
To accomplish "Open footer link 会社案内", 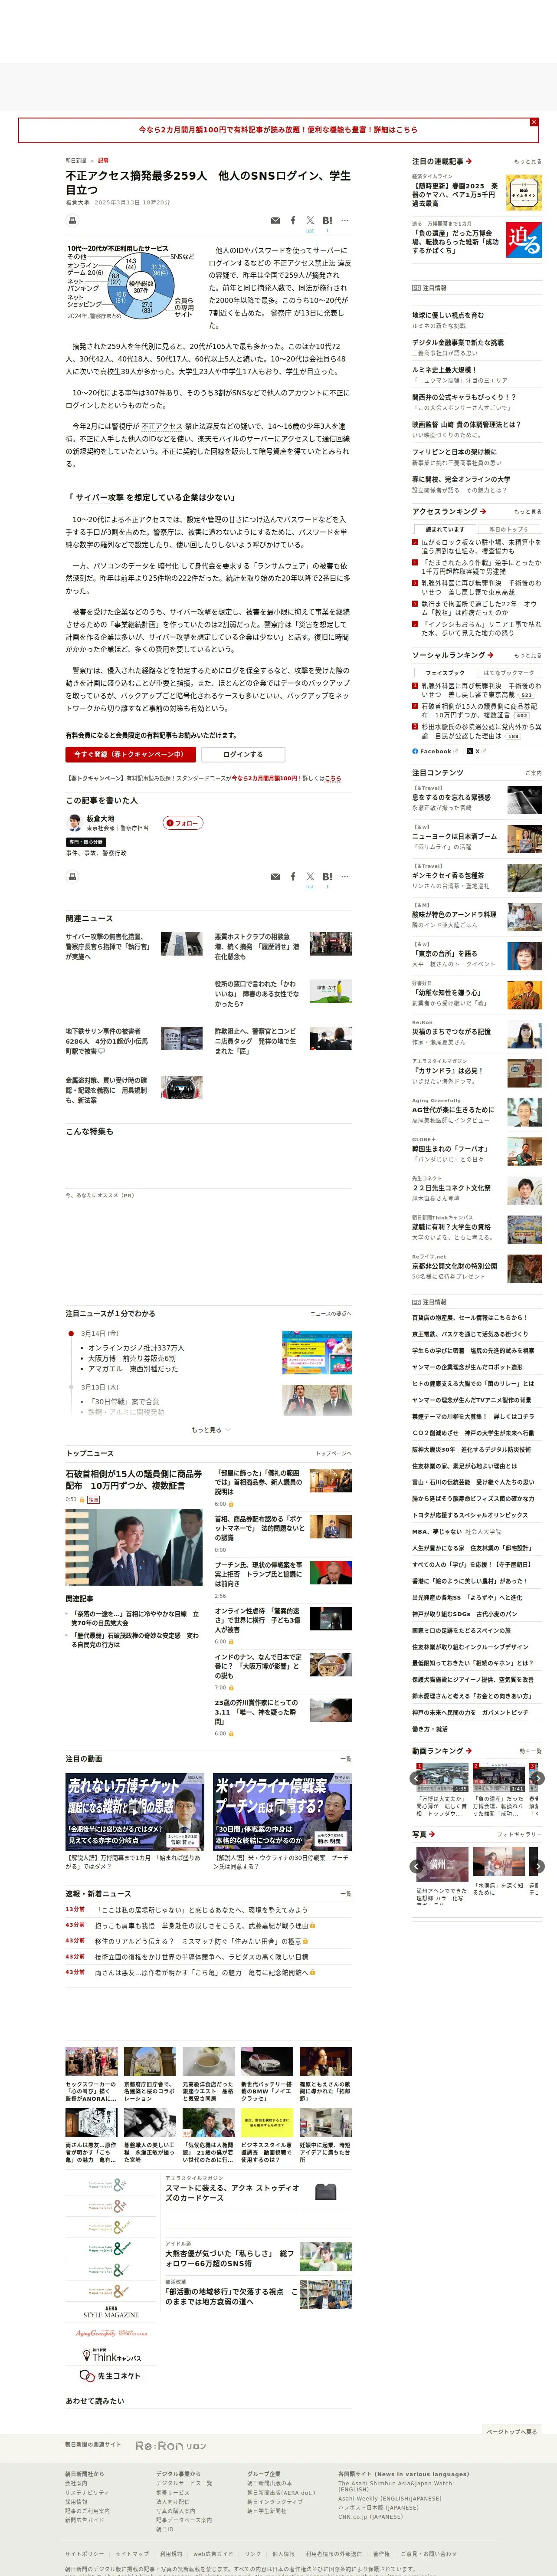I will [x=76, y=2483].
